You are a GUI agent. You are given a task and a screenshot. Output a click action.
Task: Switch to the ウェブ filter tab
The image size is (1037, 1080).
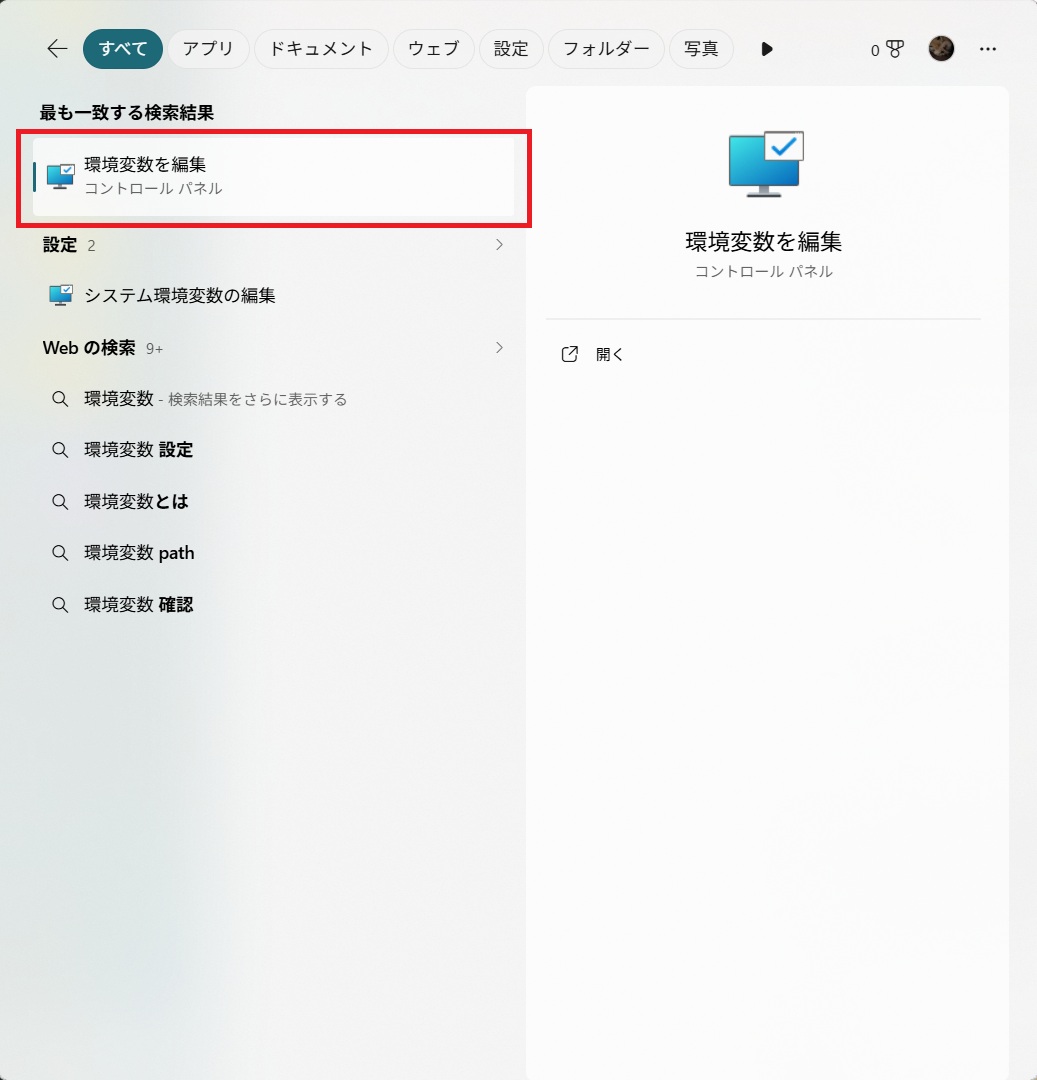[x=433, y=49]
